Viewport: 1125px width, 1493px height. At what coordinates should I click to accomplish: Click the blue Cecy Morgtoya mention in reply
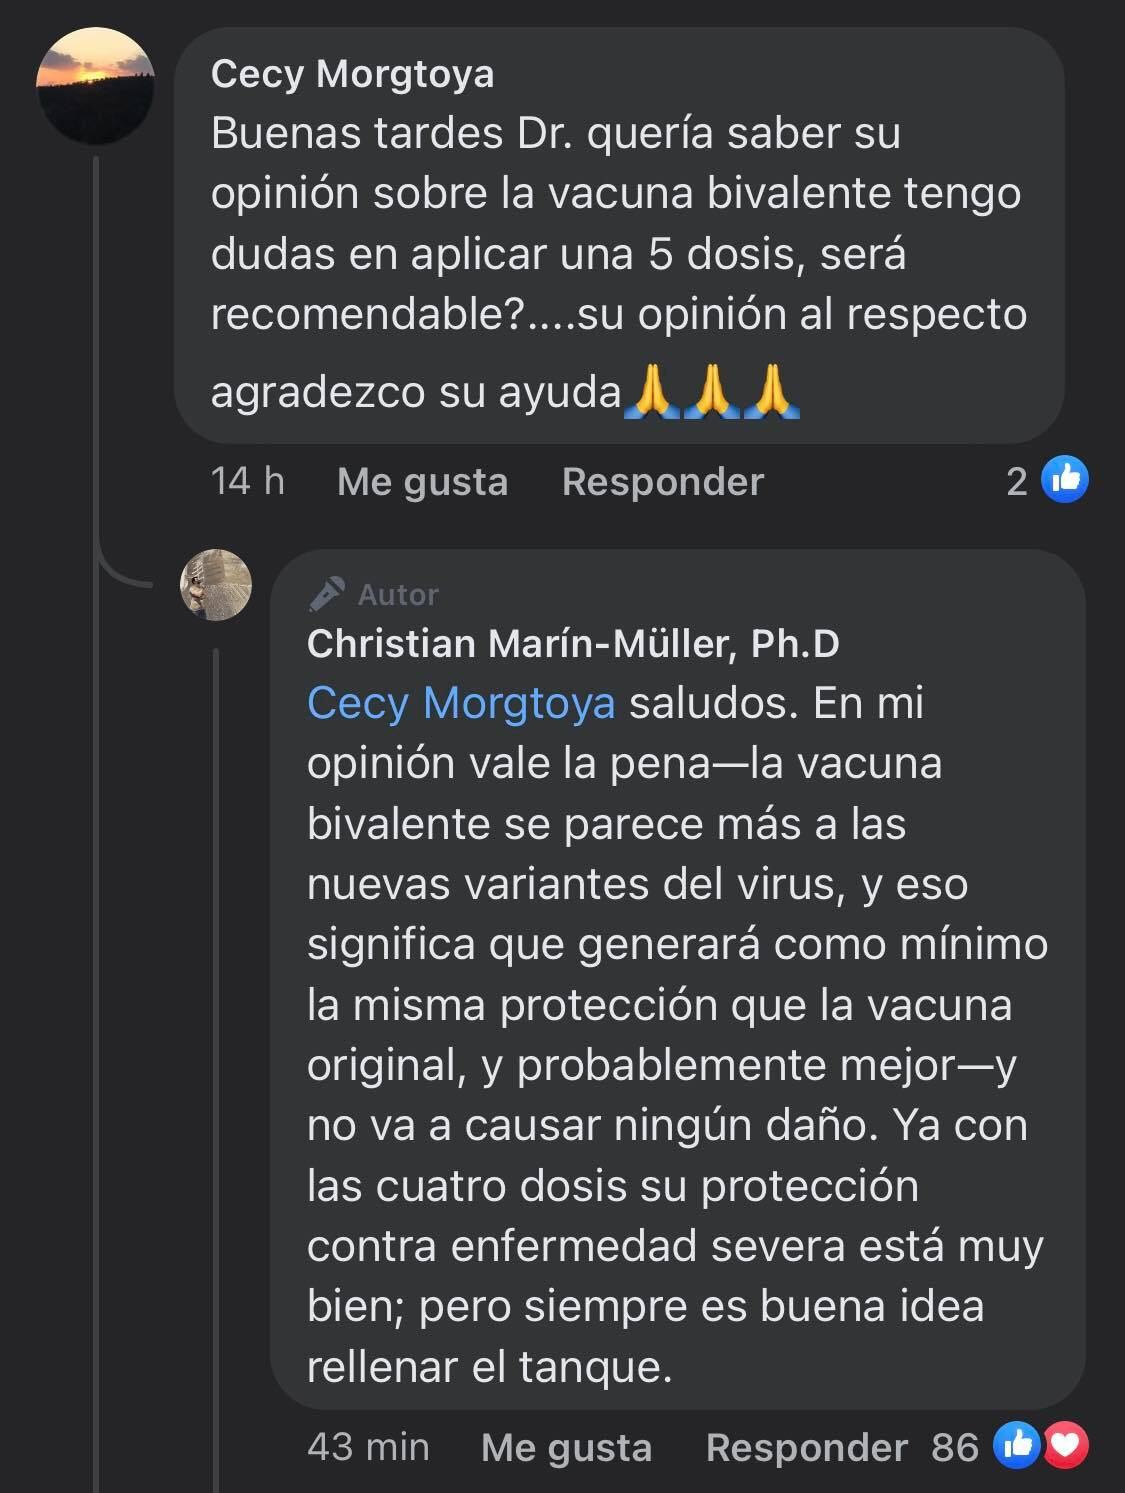[461, 703]
